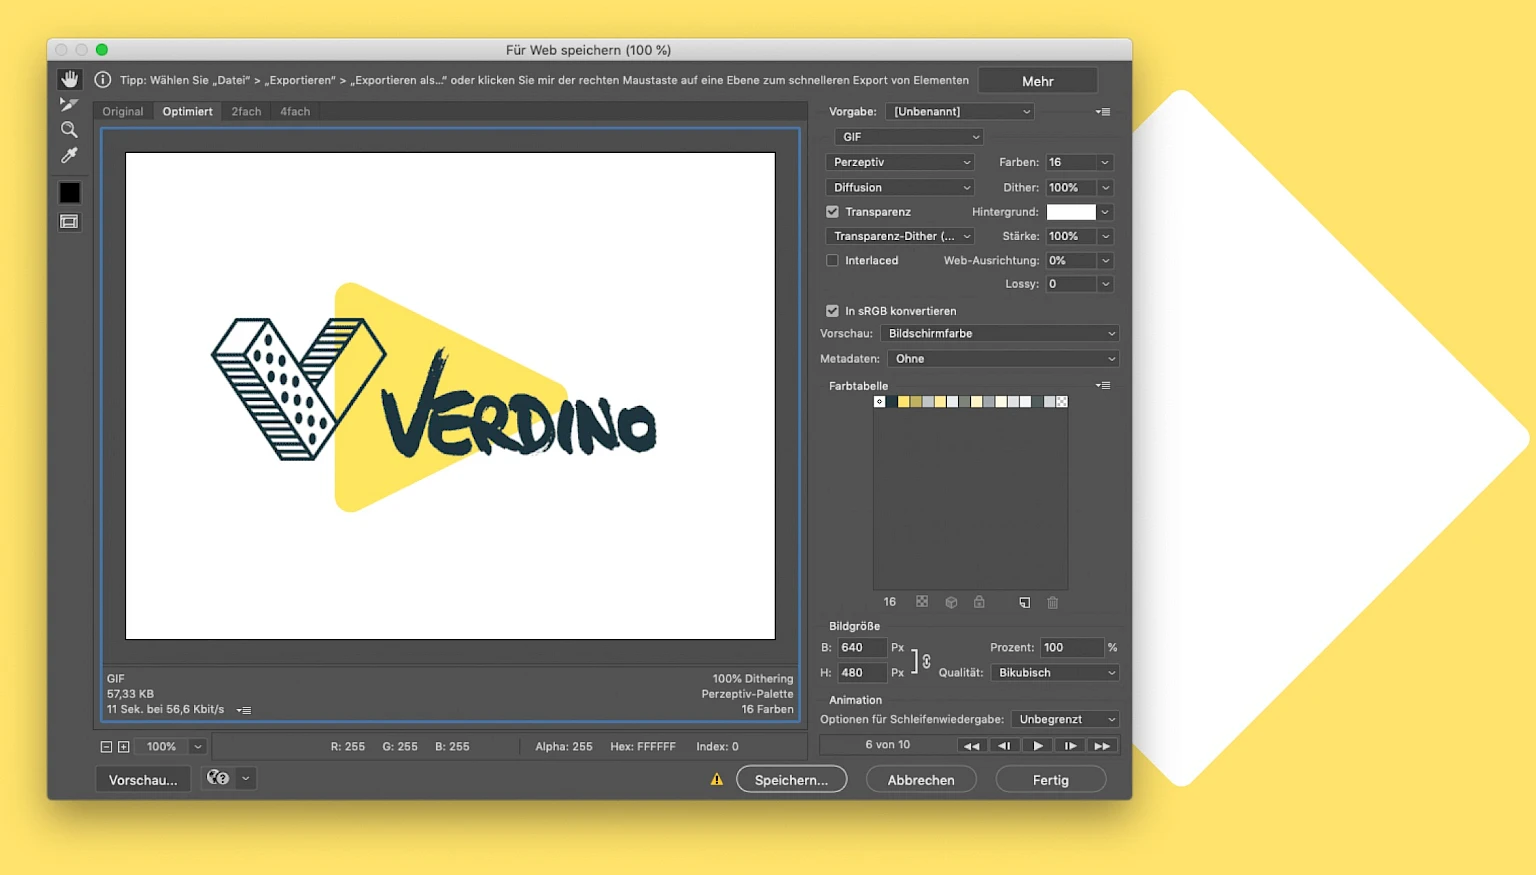The image size is (1536, 875).
Task: Switch to the 2fach tab
Action: pos(246,112)
